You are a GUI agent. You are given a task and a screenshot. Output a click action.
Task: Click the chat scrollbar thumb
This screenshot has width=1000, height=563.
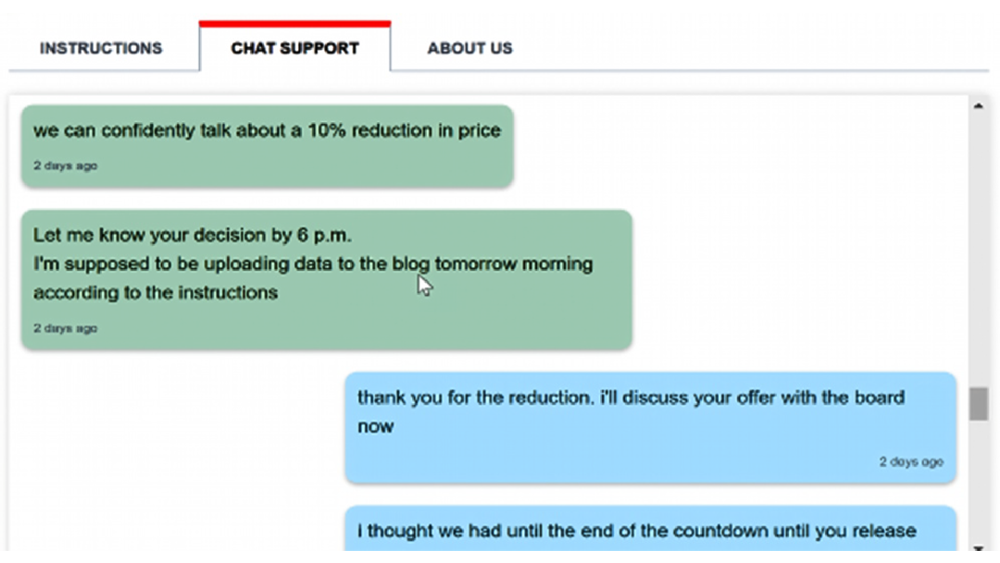tap(978, 404)
